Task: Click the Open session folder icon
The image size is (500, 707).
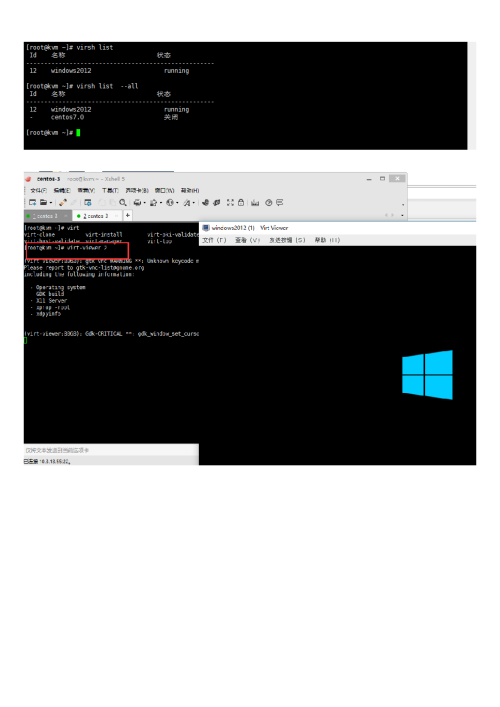Action: click(44, 202)
